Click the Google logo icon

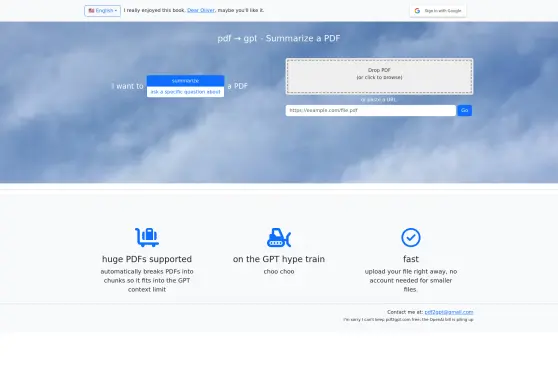[417, 11]
